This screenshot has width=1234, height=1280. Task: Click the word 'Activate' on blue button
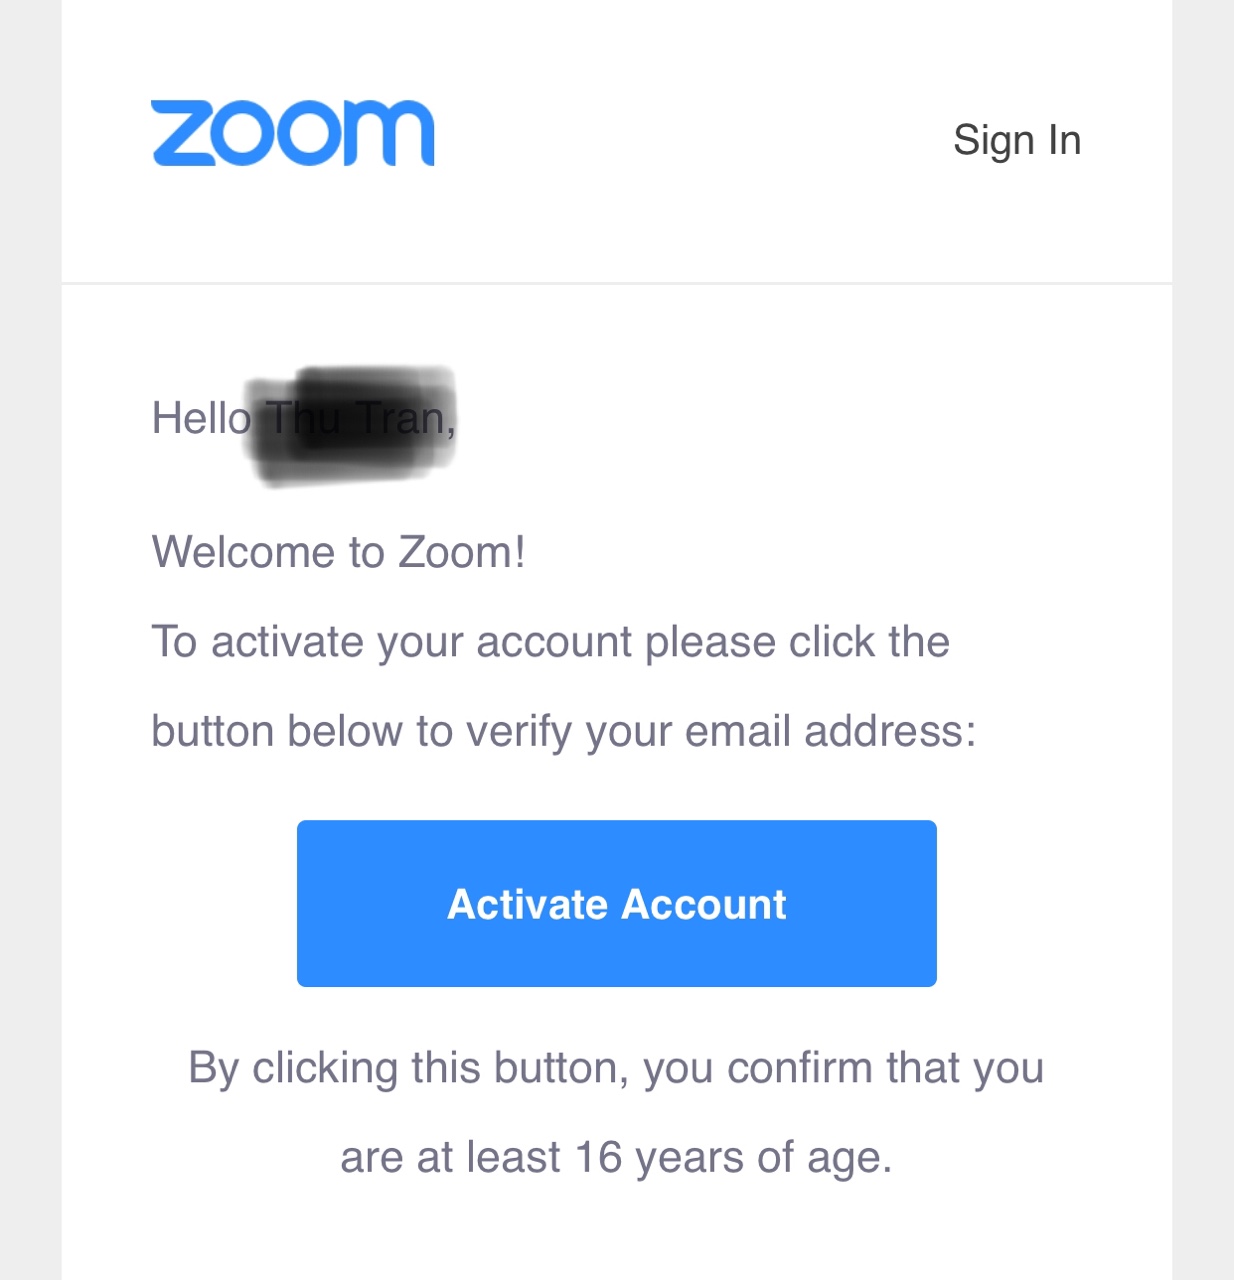click(528, 904)
